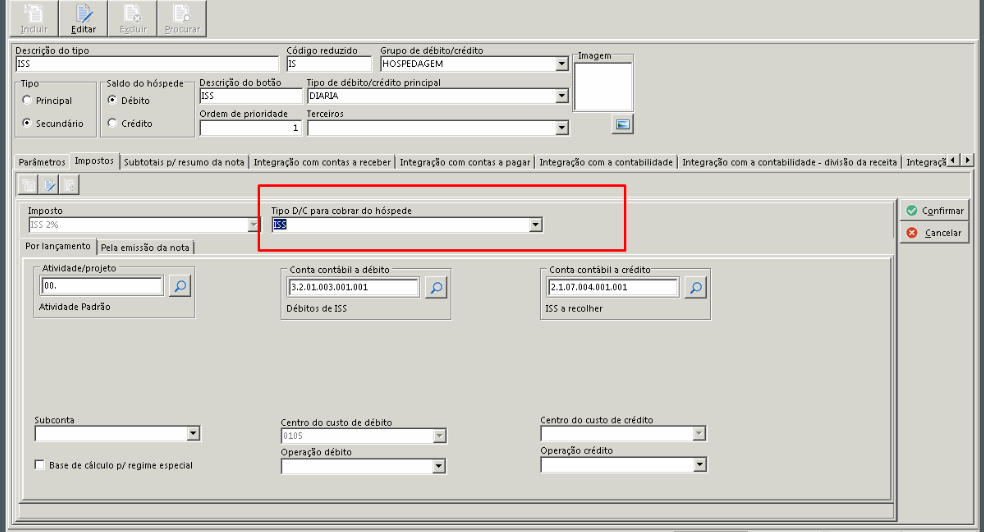This screenshot has height=532, width=984.
Task: Click the first small icon in Impostos toolbar
Action: (29, 185)
